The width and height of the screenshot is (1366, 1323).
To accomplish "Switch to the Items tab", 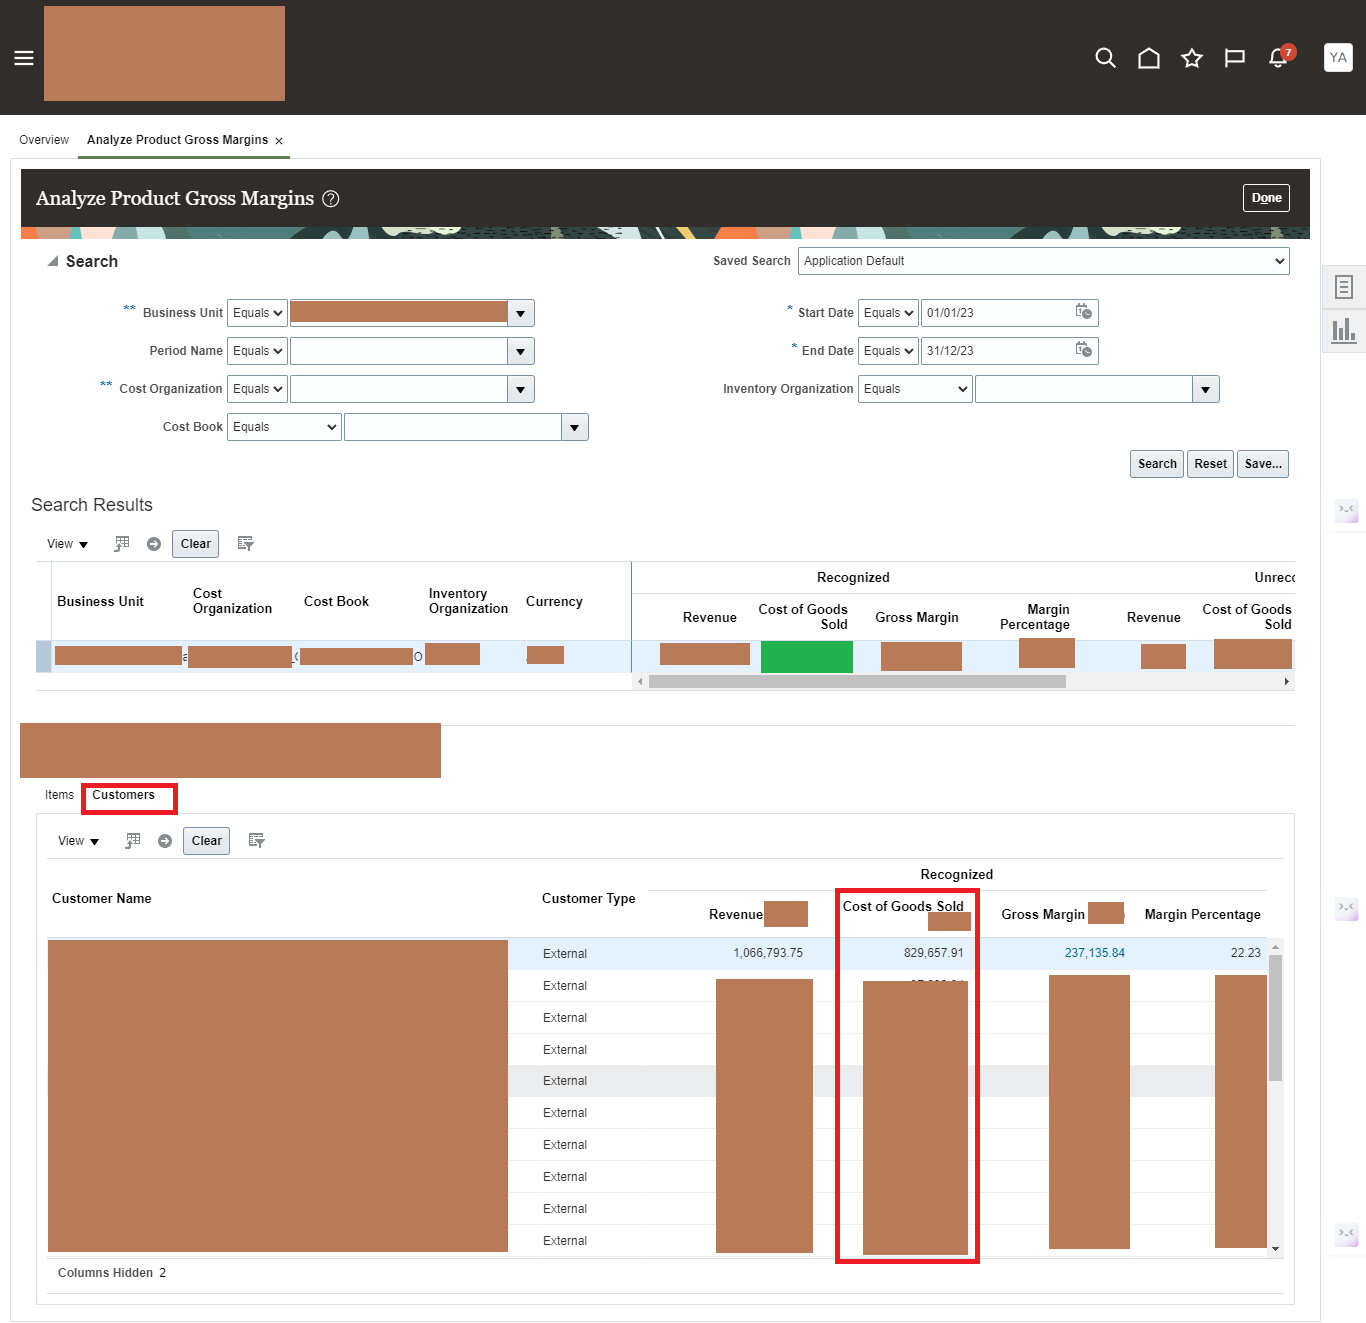I will (59, 795).
